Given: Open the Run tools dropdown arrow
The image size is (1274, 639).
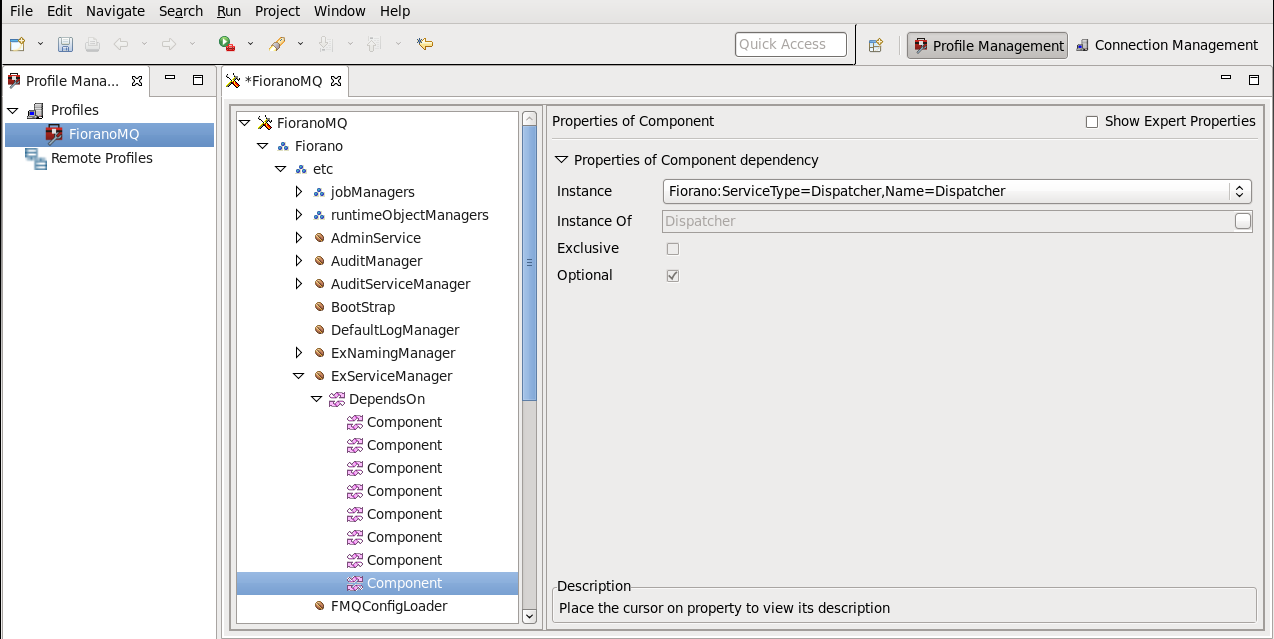Looking at the screenshot, I should tap(250, 44).
